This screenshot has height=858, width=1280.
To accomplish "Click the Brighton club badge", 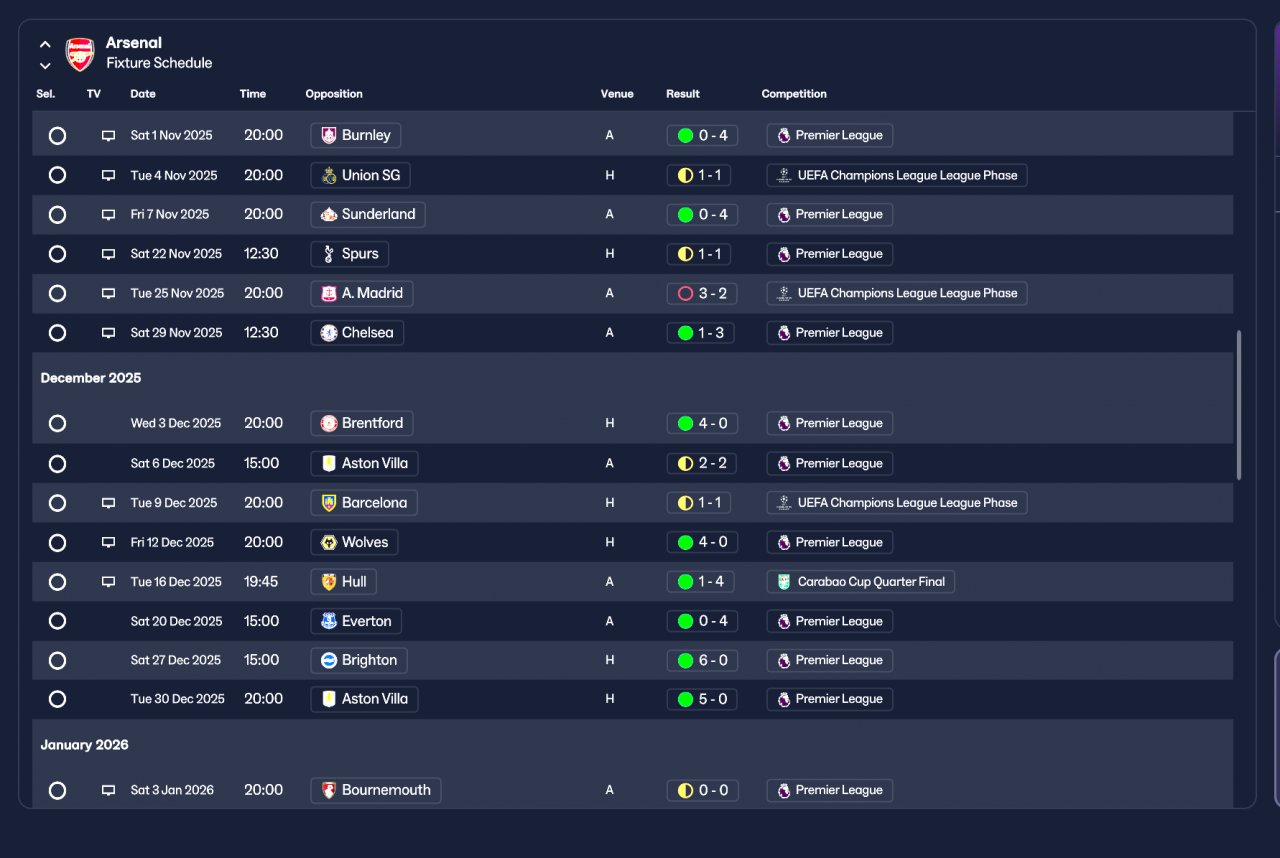I will coord(329,660).
